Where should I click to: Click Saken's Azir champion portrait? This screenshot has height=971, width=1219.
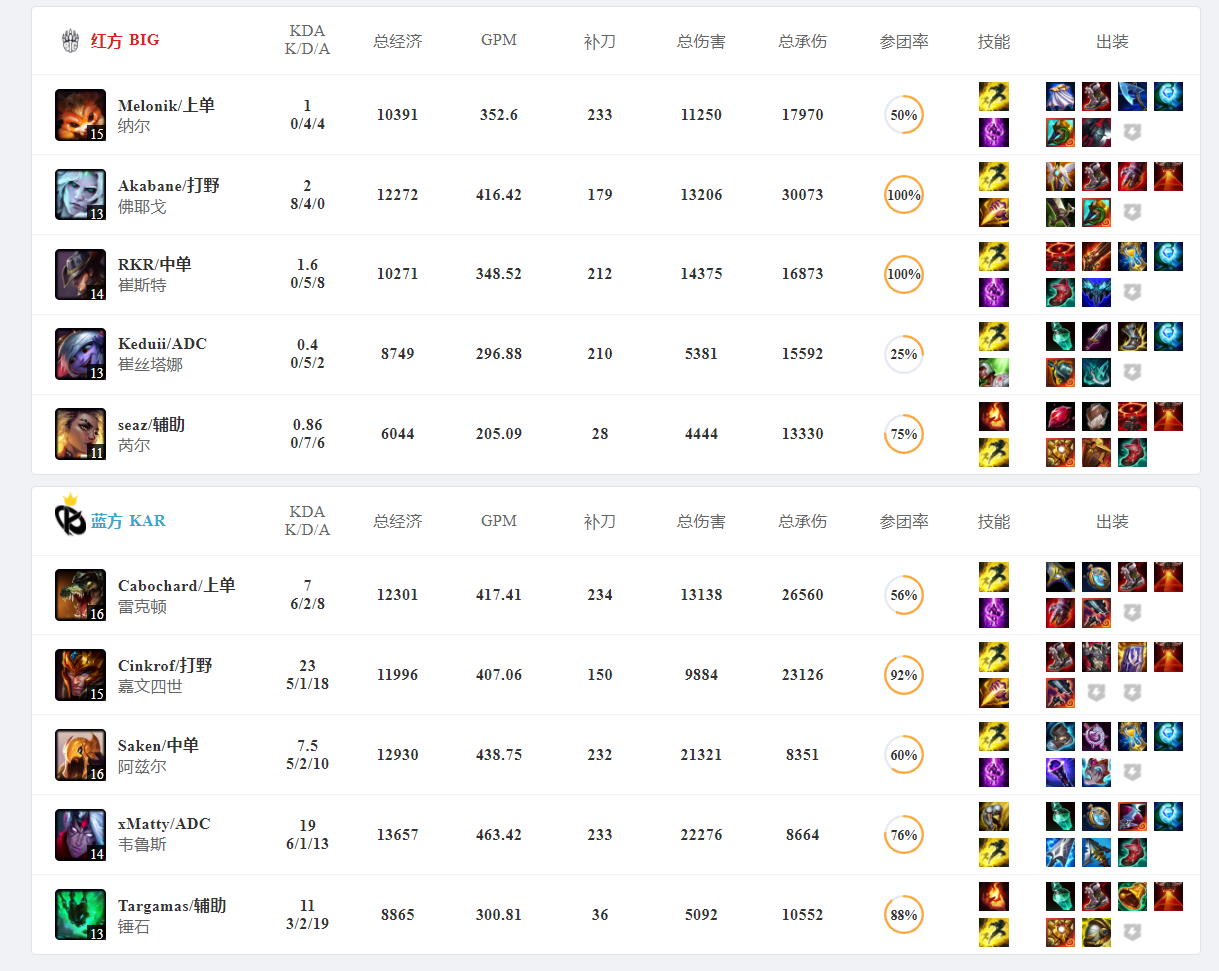(80, 754)
